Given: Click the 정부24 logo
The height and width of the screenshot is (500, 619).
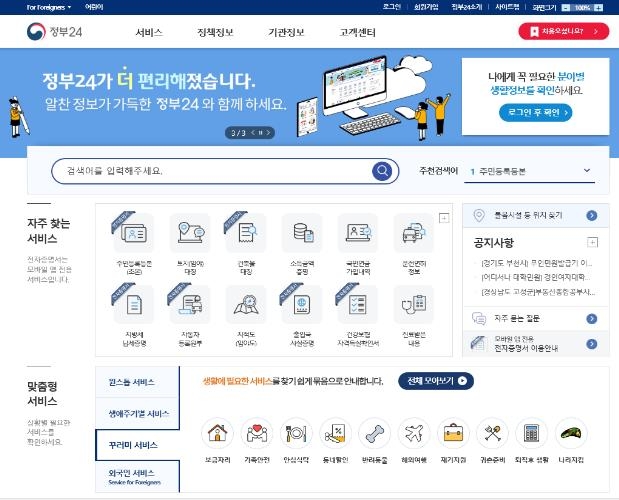Looking at the screenshot, I should pyautogui.click(x=54, y=32).
